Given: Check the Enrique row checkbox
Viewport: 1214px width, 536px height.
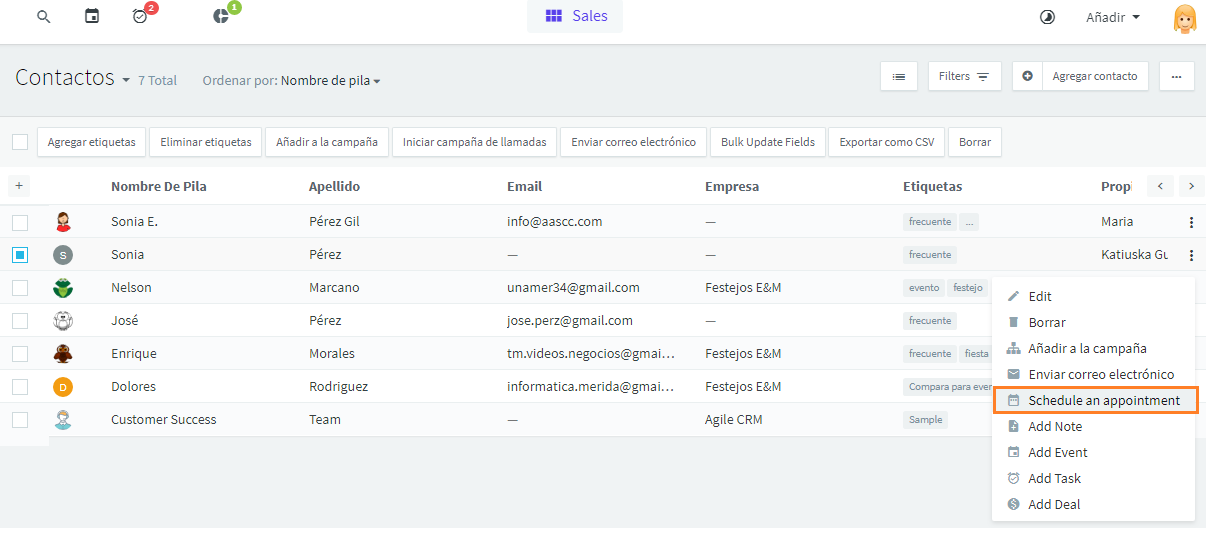Looking at the screenshot, I should [x=20, y=354].
